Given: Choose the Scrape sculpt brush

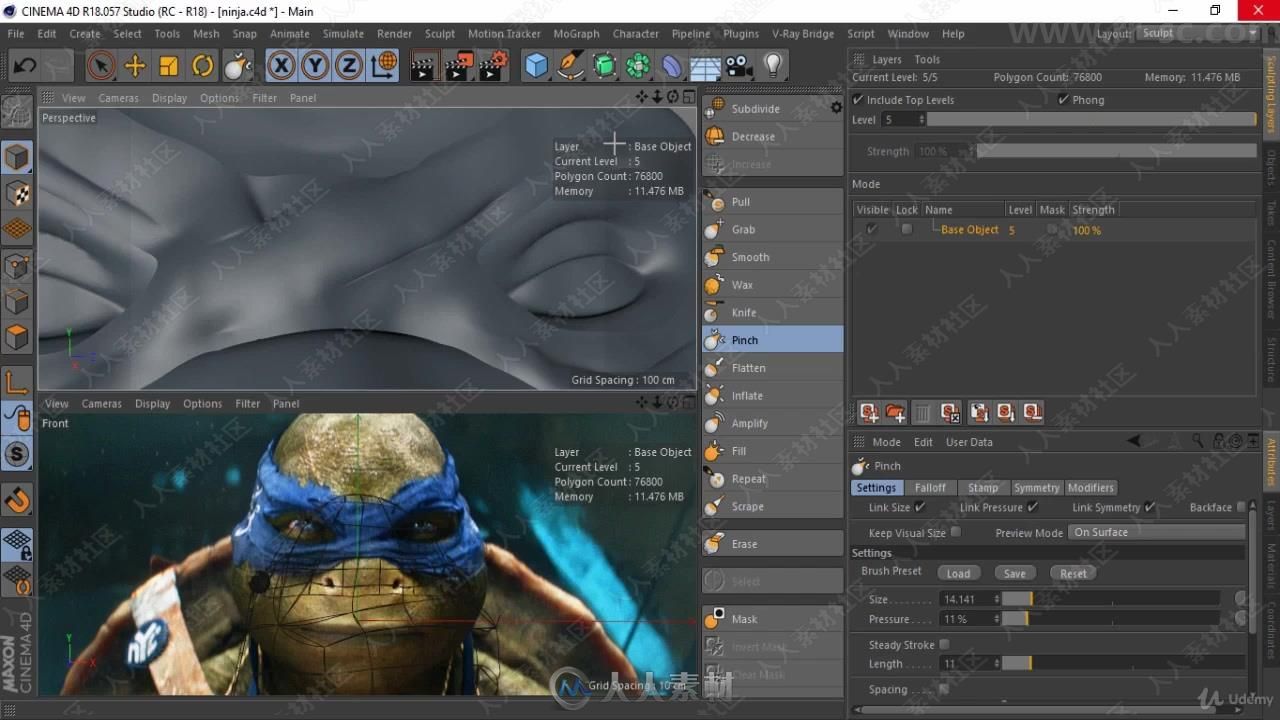Looking at the screenshot, I should coord(773,506).
